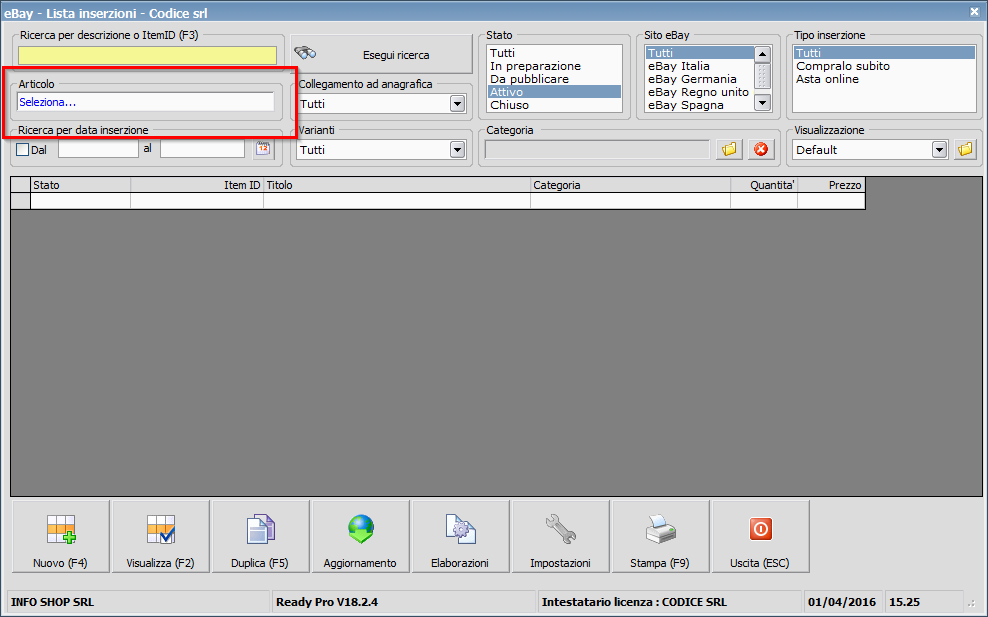Click the Nuovo (F4) button

click(x=60, y=536)
